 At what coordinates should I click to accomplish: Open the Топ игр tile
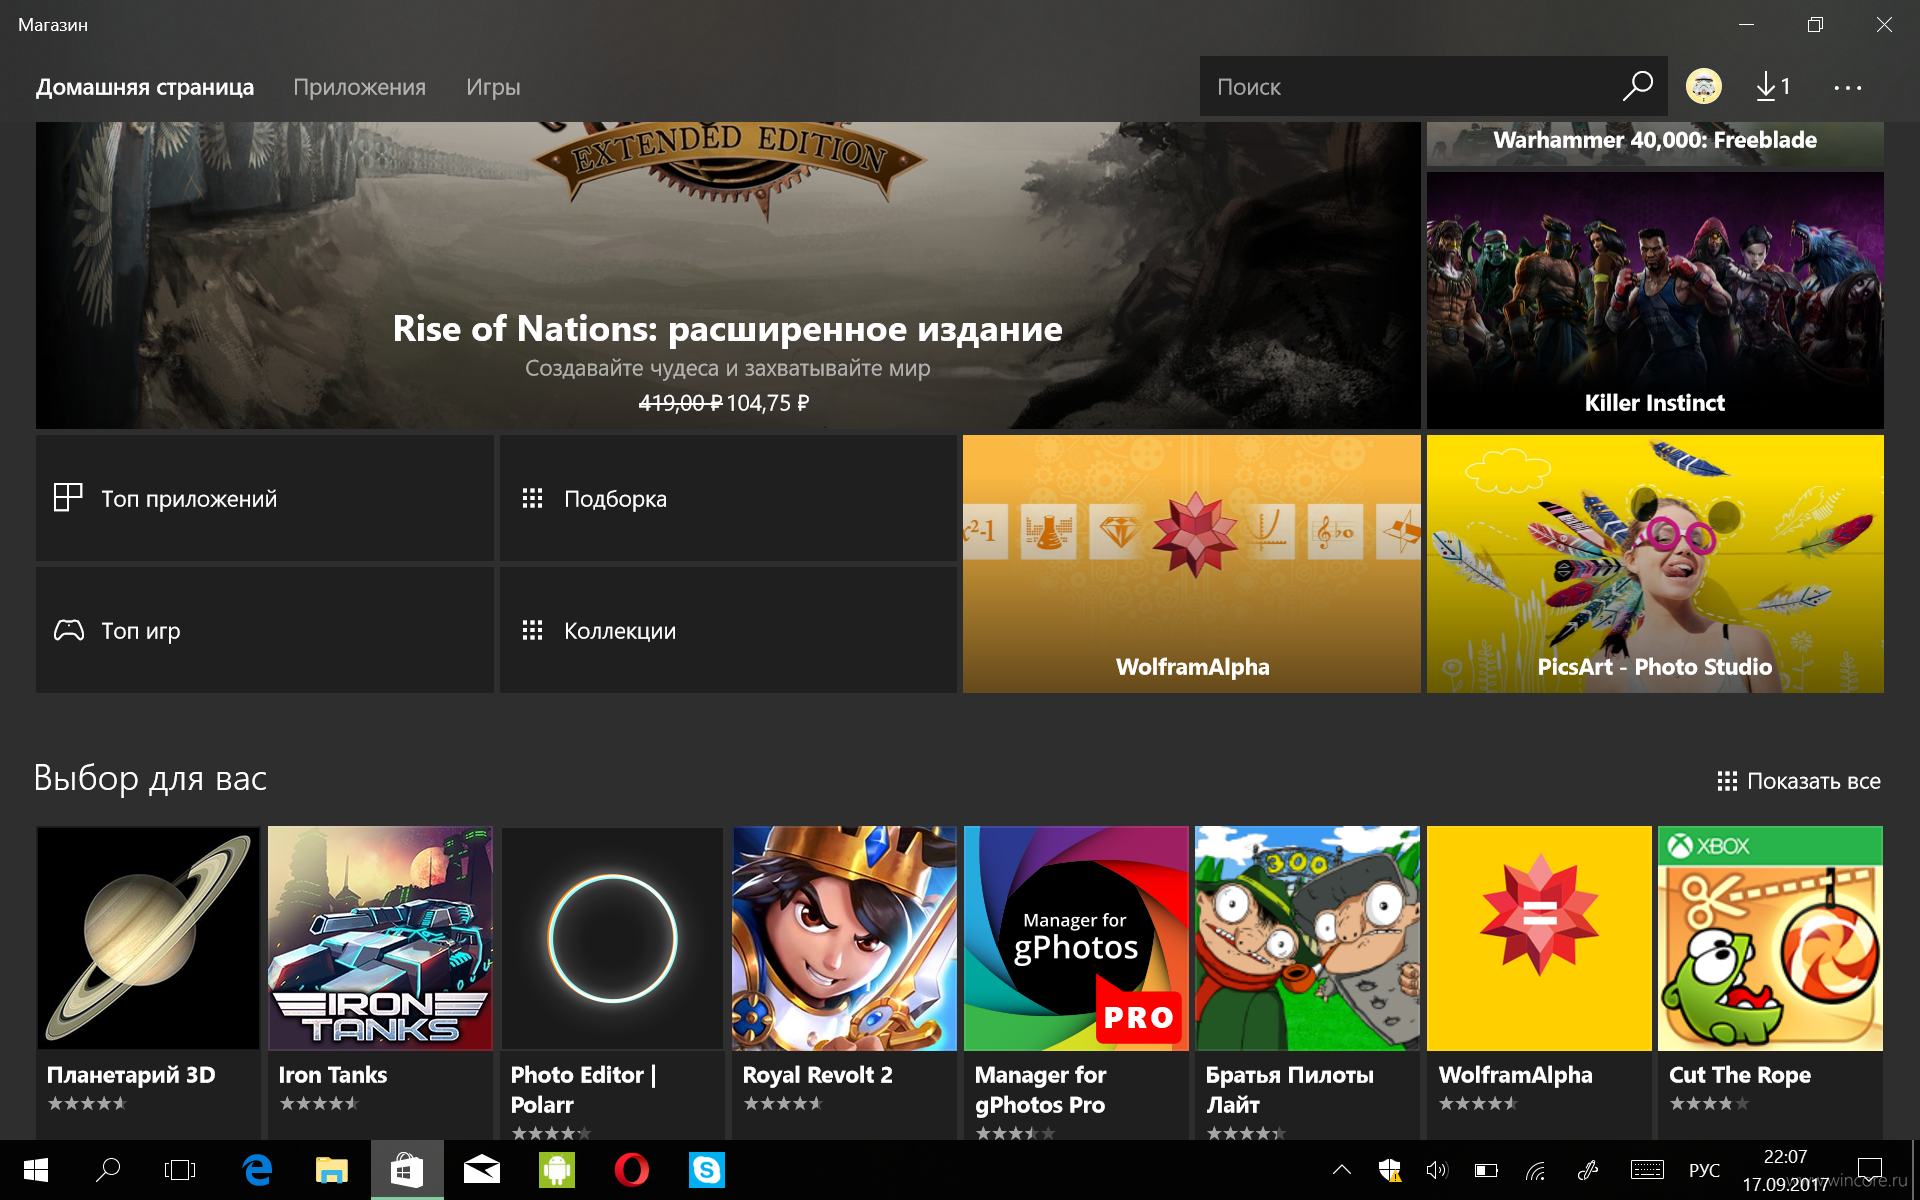(265, 630)
